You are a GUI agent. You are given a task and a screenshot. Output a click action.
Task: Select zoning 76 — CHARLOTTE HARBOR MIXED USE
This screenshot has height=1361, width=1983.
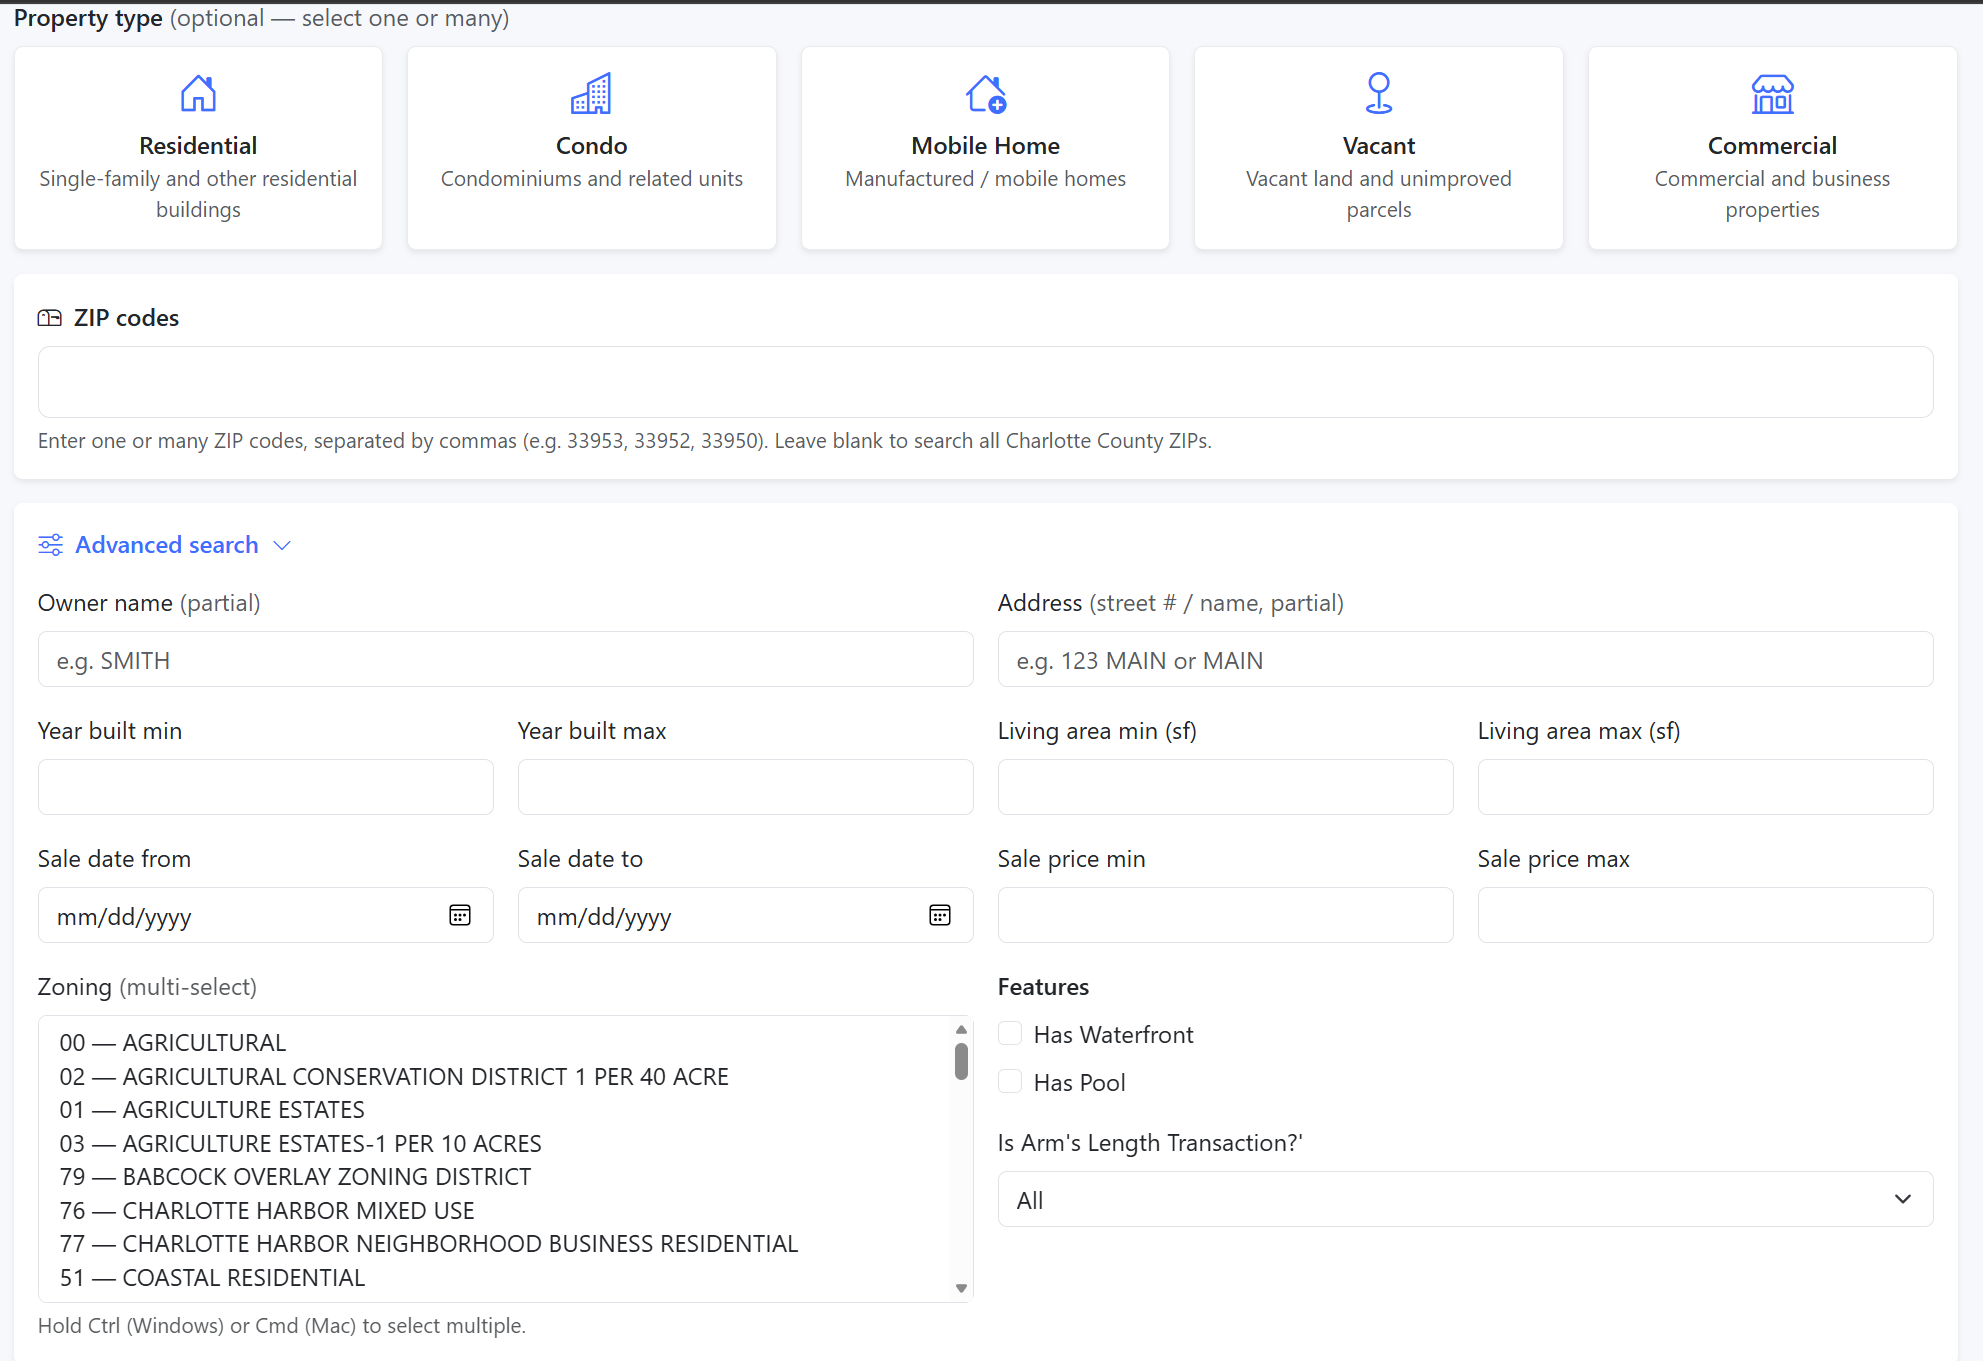(x=495, y=1211)
